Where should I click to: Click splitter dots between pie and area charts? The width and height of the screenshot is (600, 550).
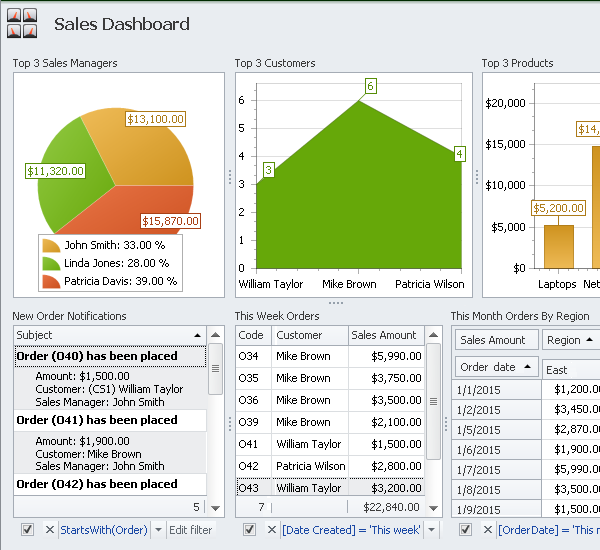tap(230, 177)
